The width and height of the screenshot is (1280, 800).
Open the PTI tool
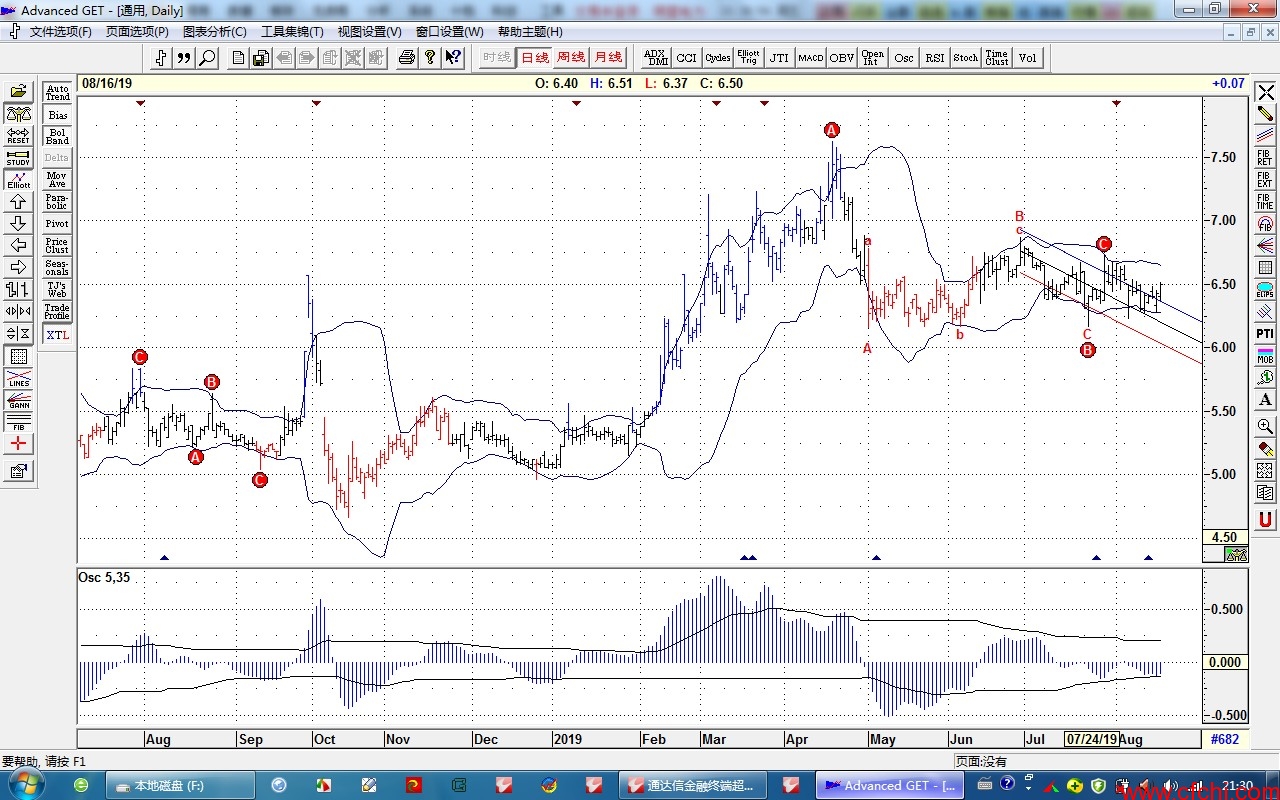[x=1266, y=334]
